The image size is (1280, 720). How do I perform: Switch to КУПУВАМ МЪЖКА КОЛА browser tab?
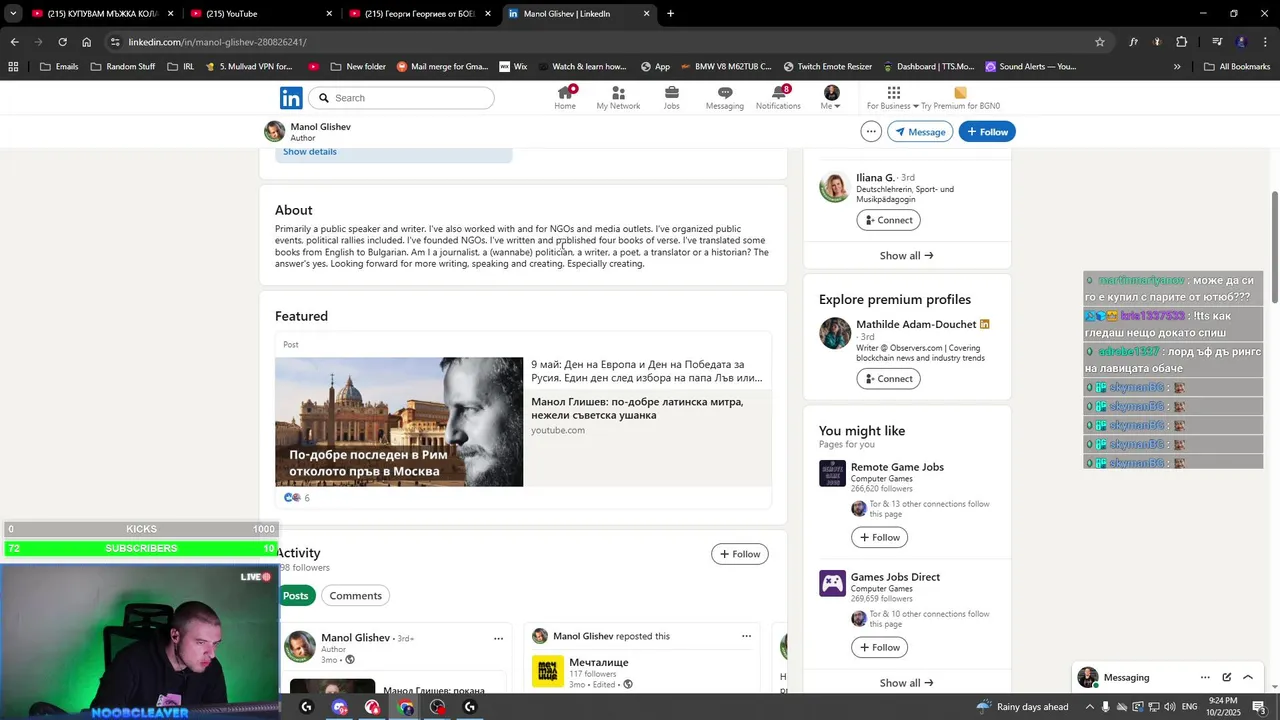tap(101, 14)
